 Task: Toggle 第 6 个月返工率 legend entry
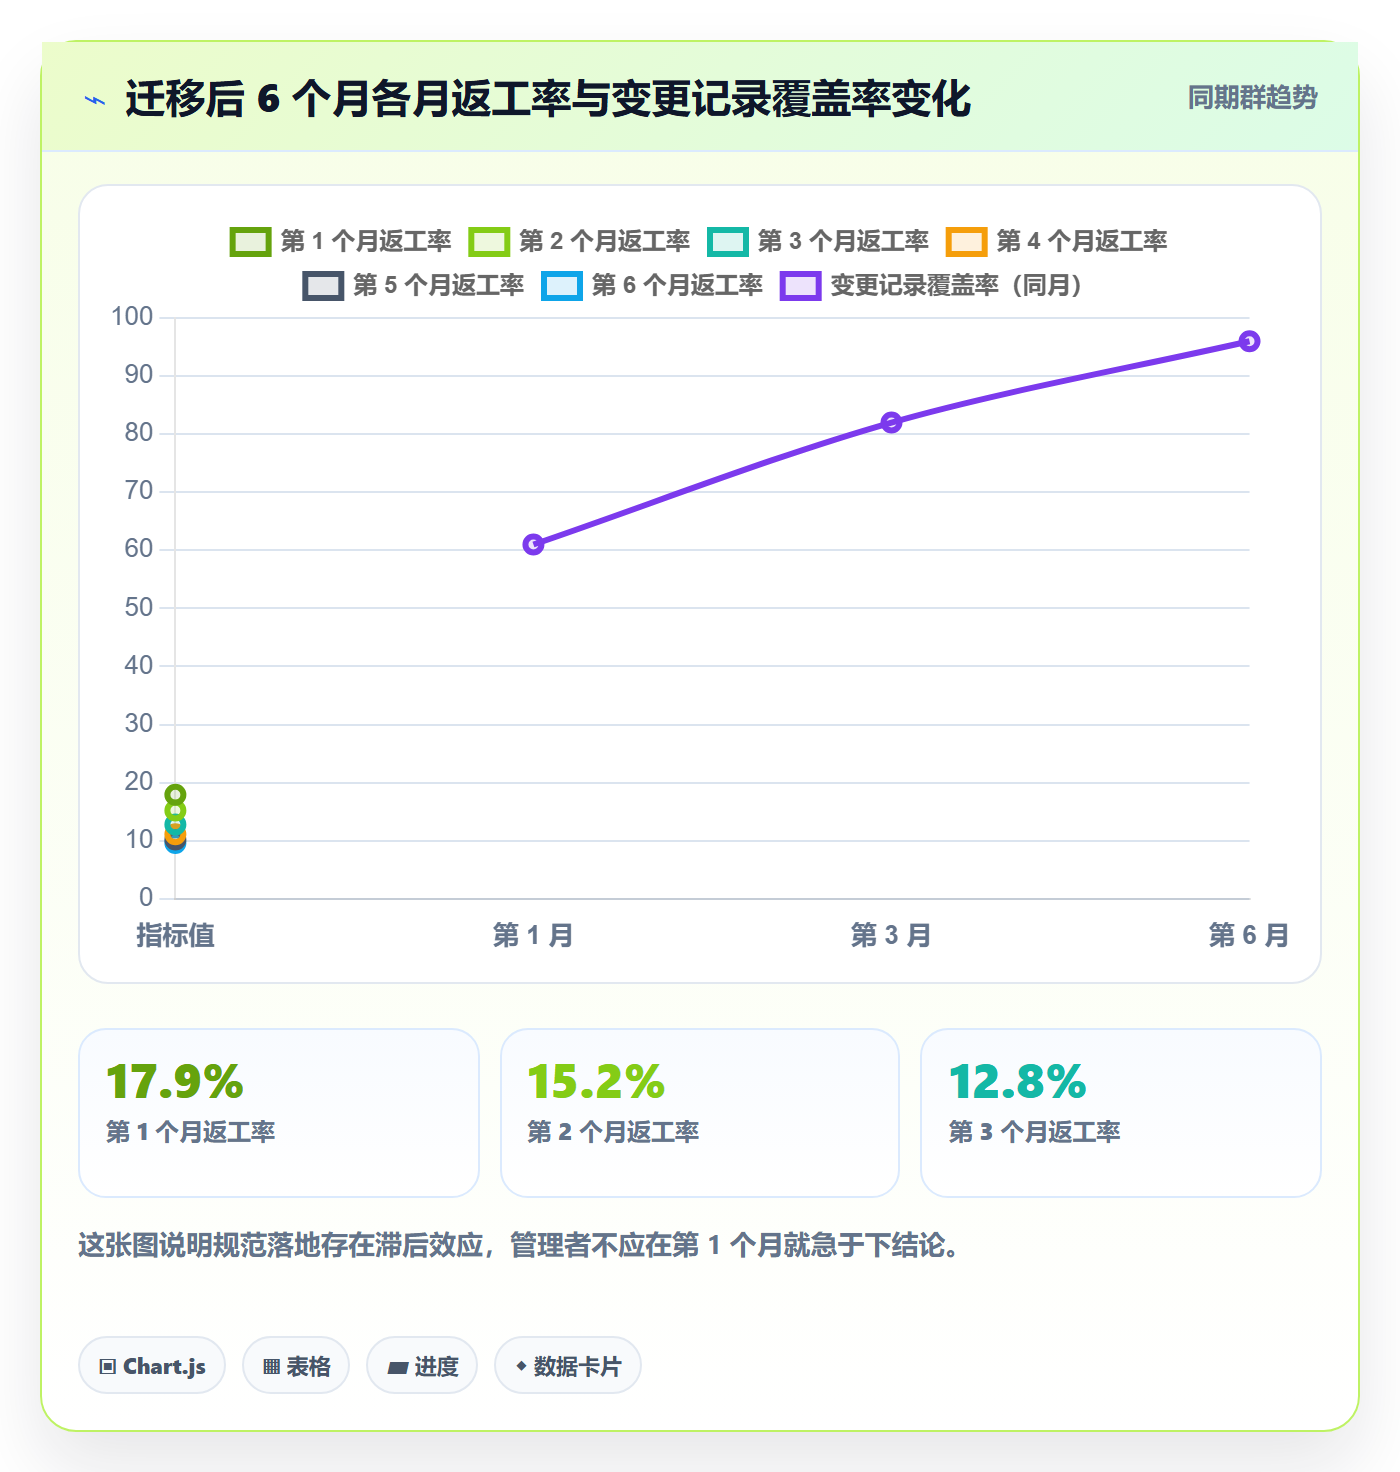point(652,286)
